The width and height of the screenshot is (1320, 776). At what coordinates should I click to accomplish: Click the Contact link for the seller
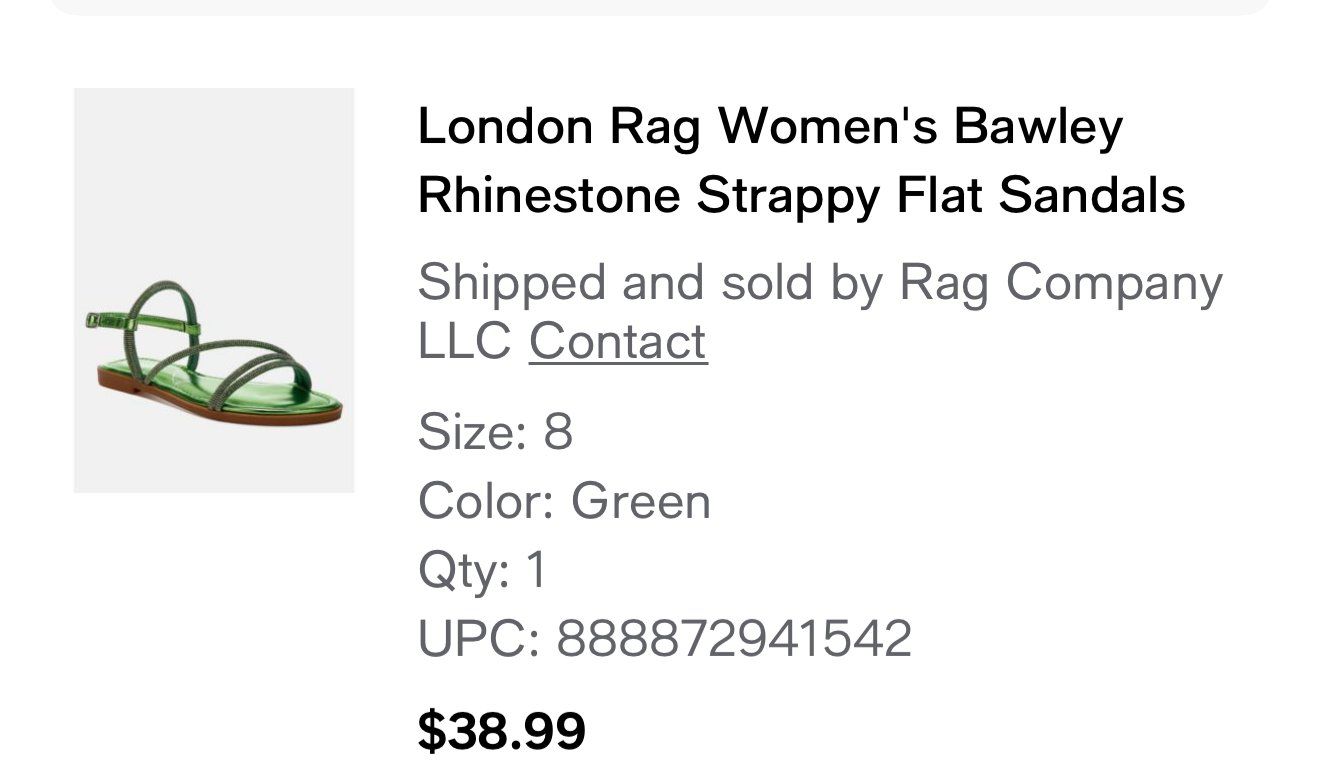[x=617, y=341]
